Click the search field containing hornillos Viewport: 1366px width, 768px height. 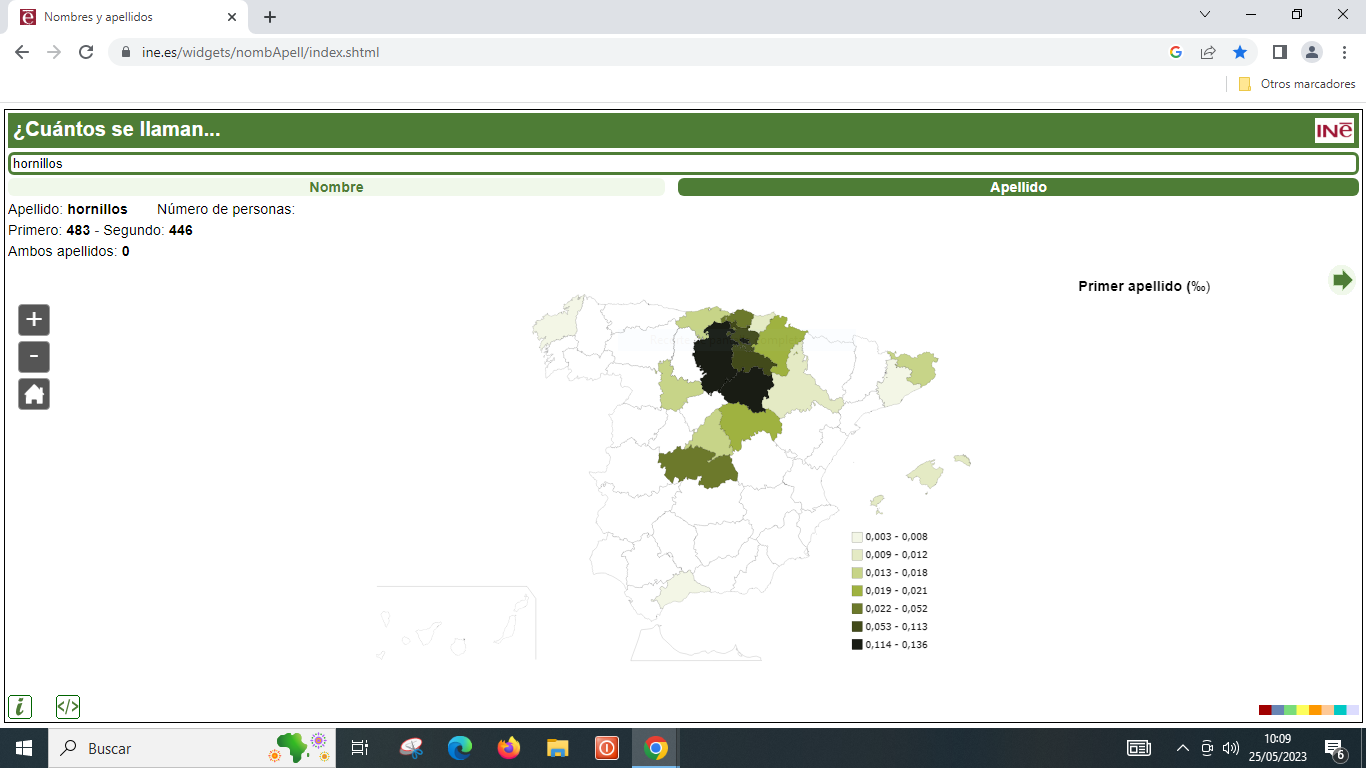(683, 163)
